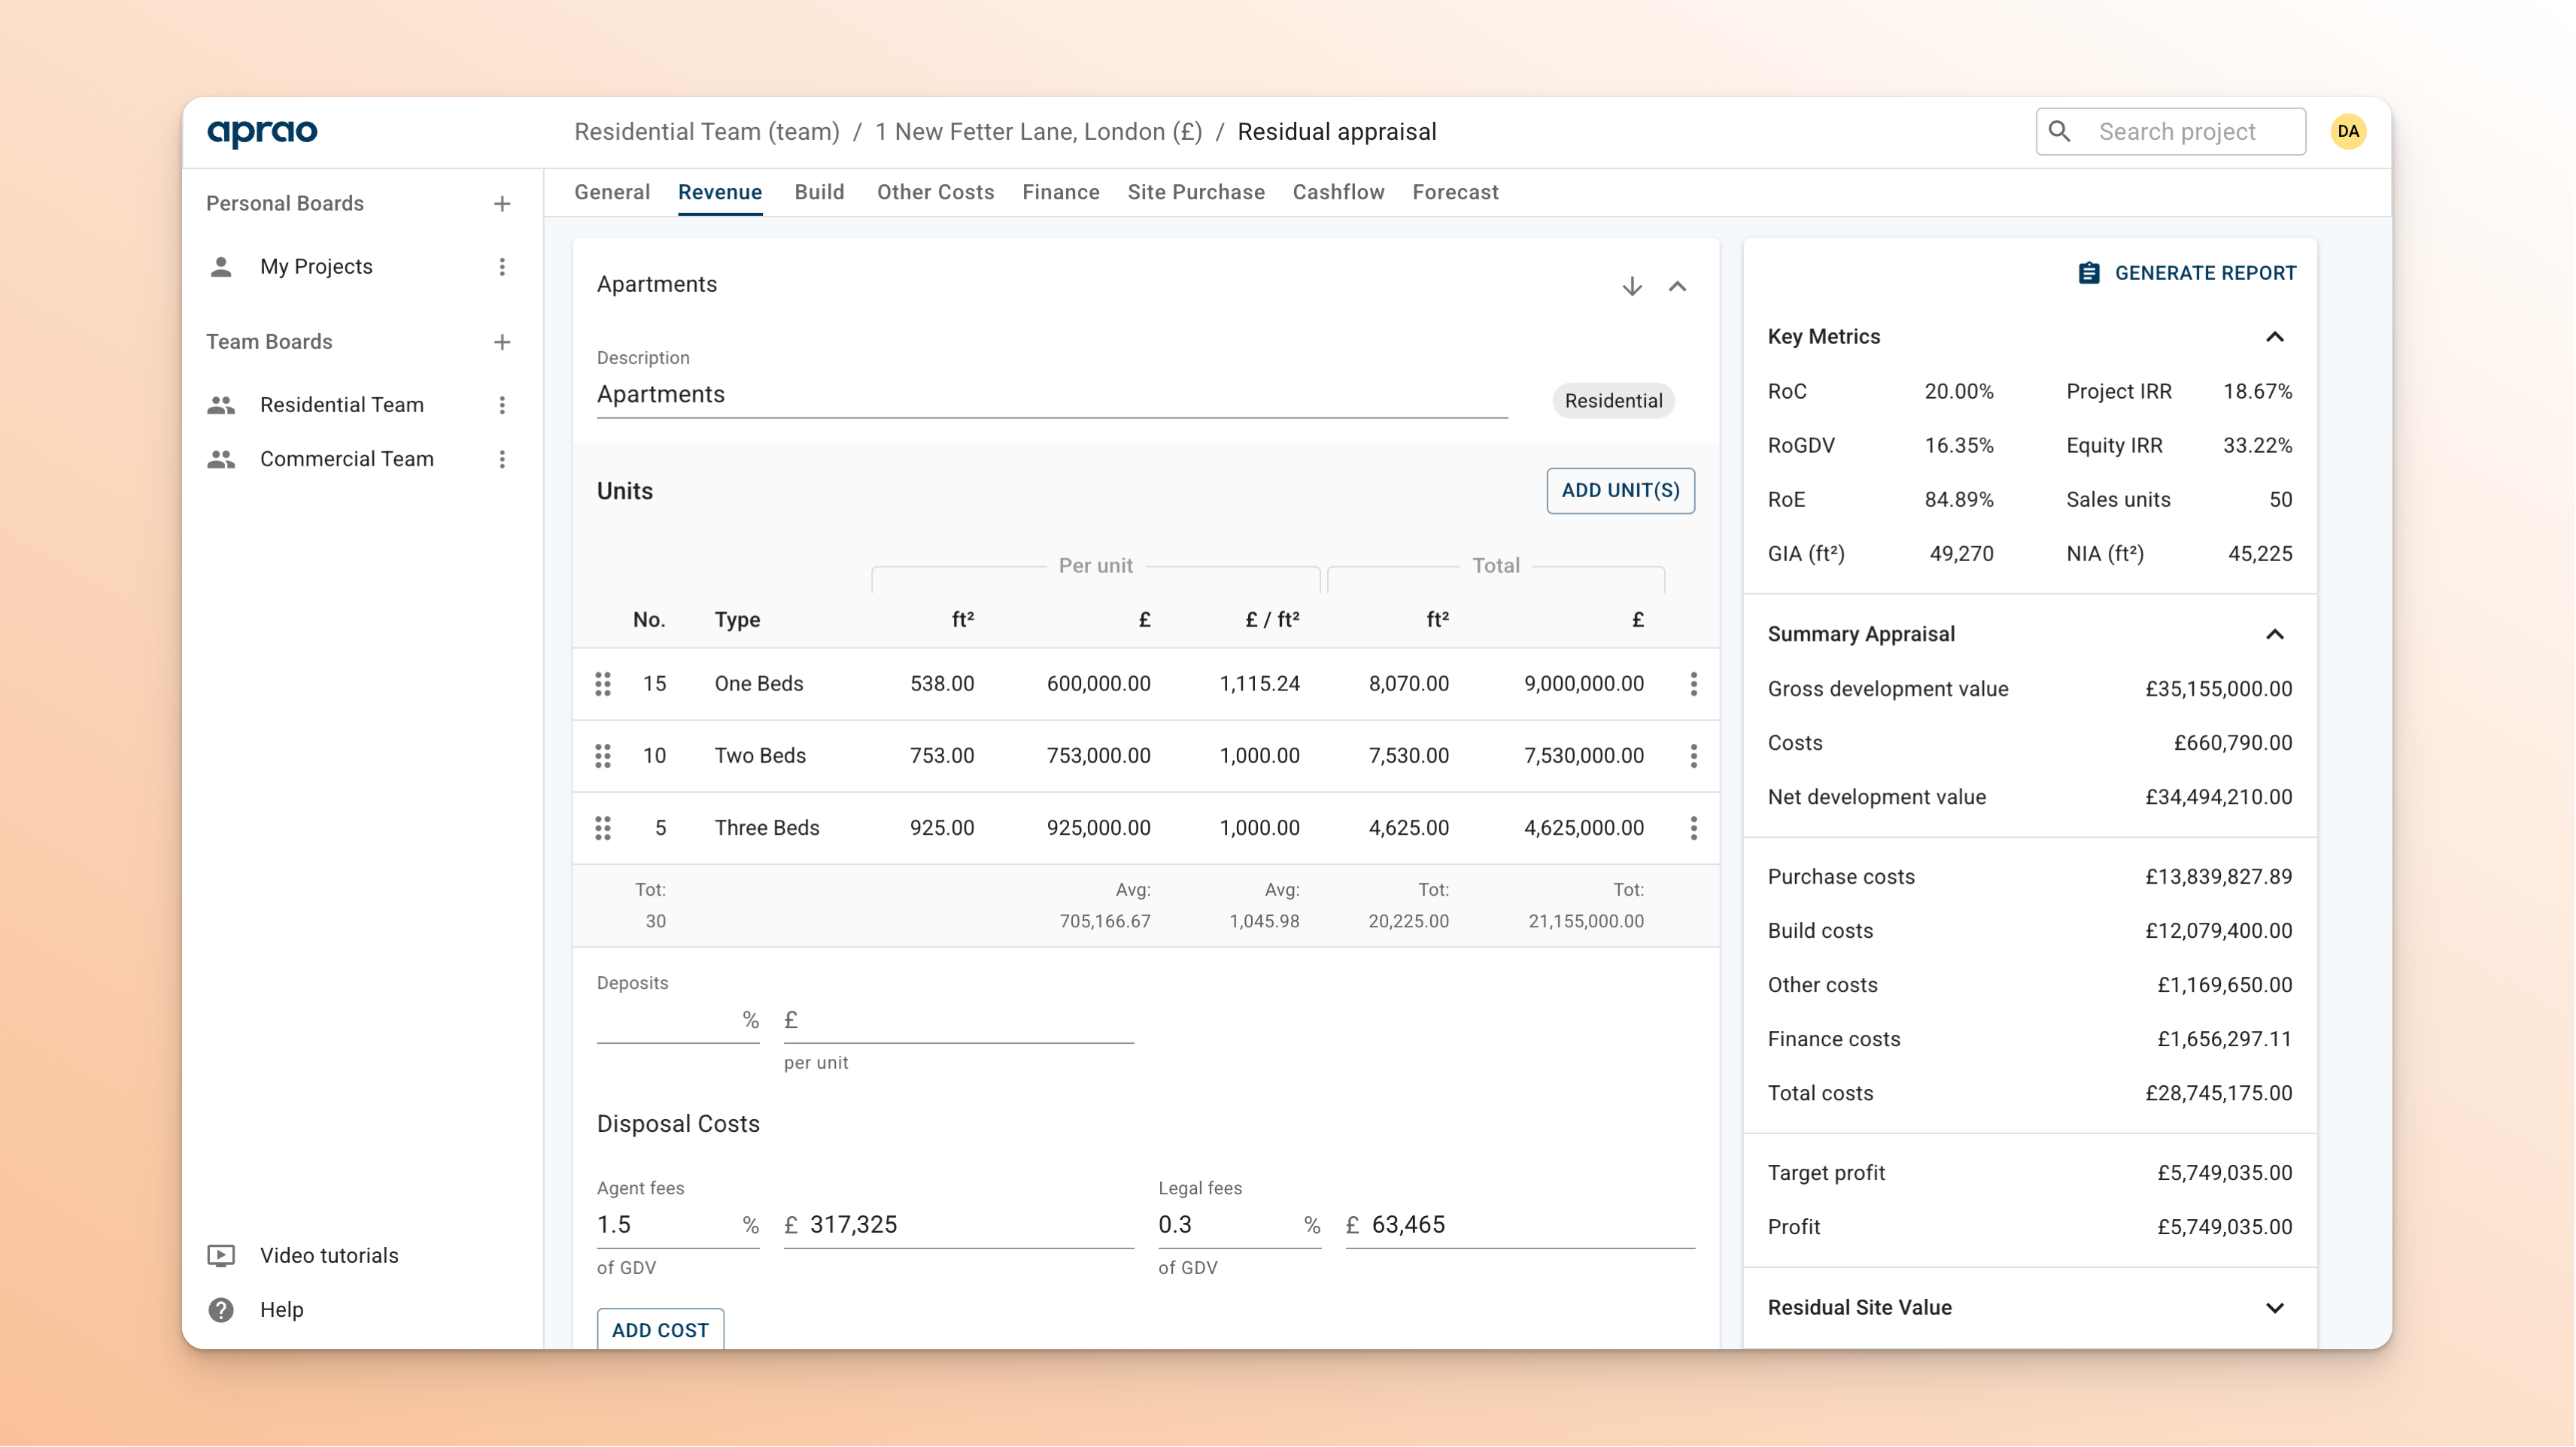Switch to the Cashflow tab
The height and width of the screenshot is (1447, 2576).
coord(1338,192)
